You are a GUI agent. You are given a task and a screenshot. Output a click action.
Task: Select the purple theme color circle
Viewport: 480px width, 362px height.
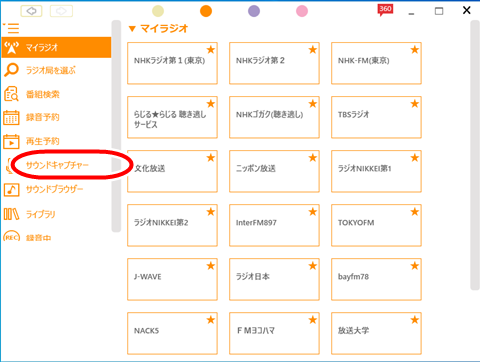click(254, 11)
